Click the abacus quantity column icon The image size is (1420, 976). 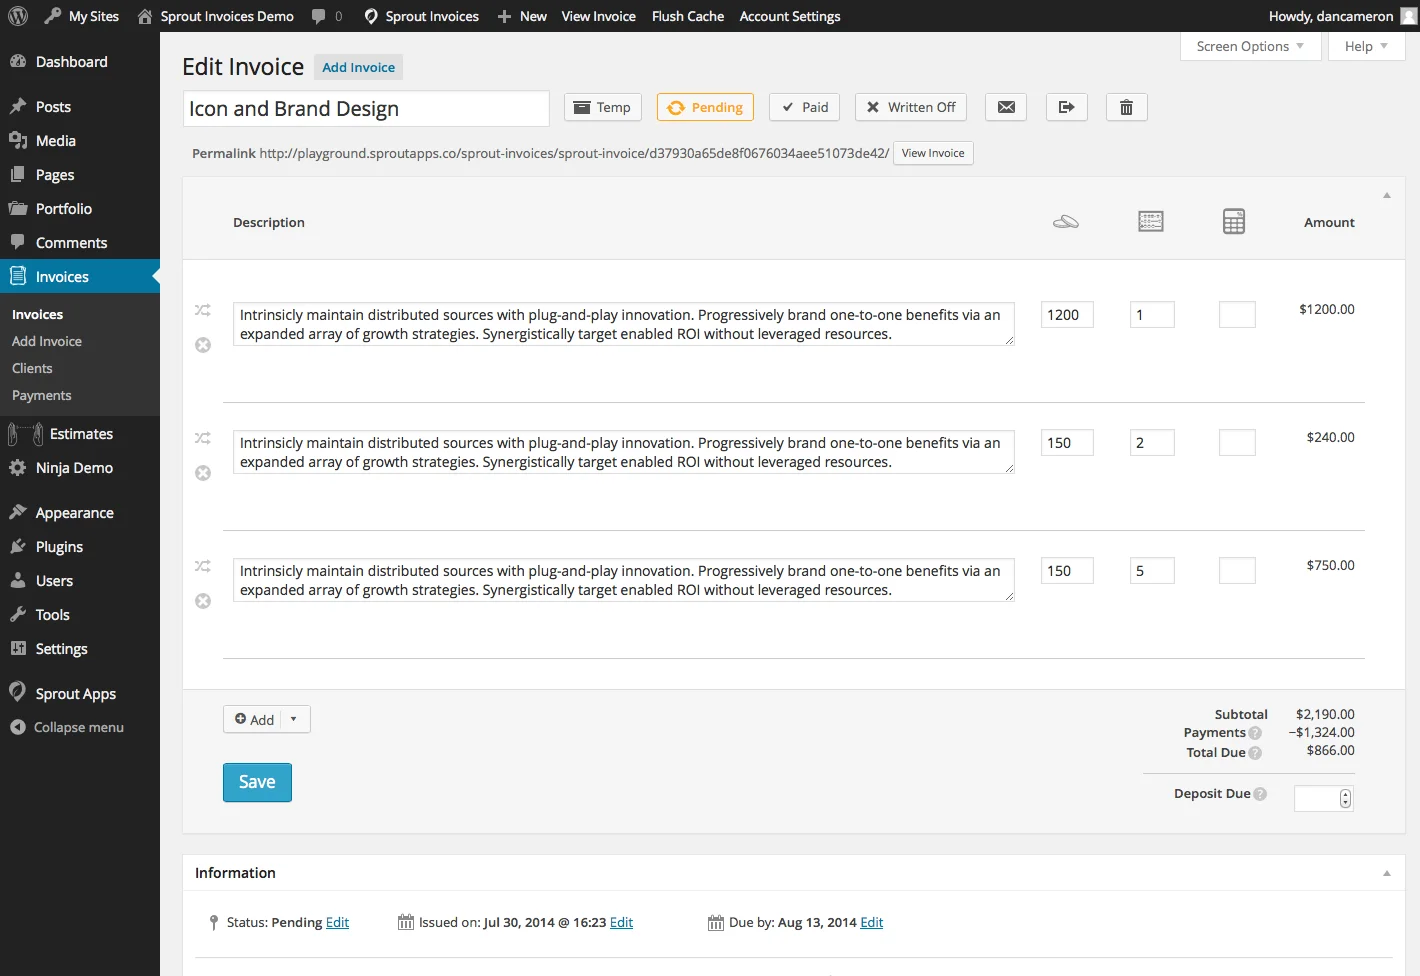[x=1150, y=221]
